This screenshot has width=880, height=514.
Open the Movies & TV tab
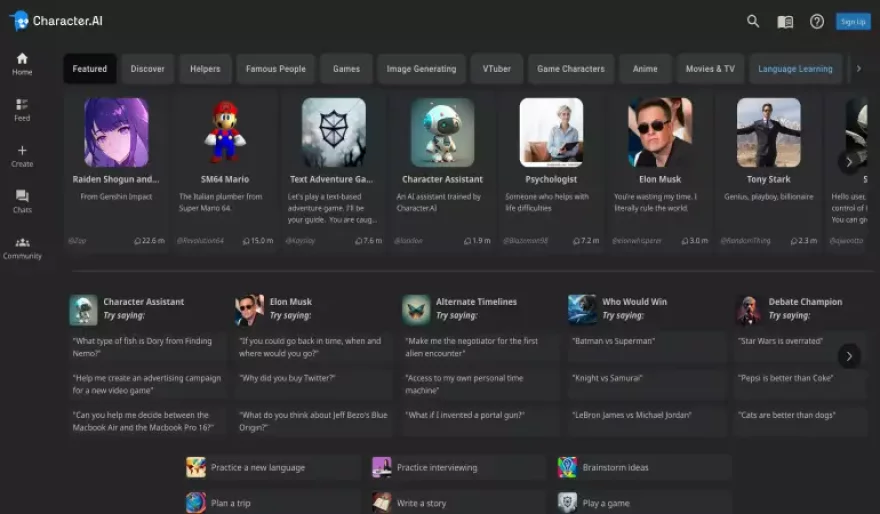(x=710, y=68)
